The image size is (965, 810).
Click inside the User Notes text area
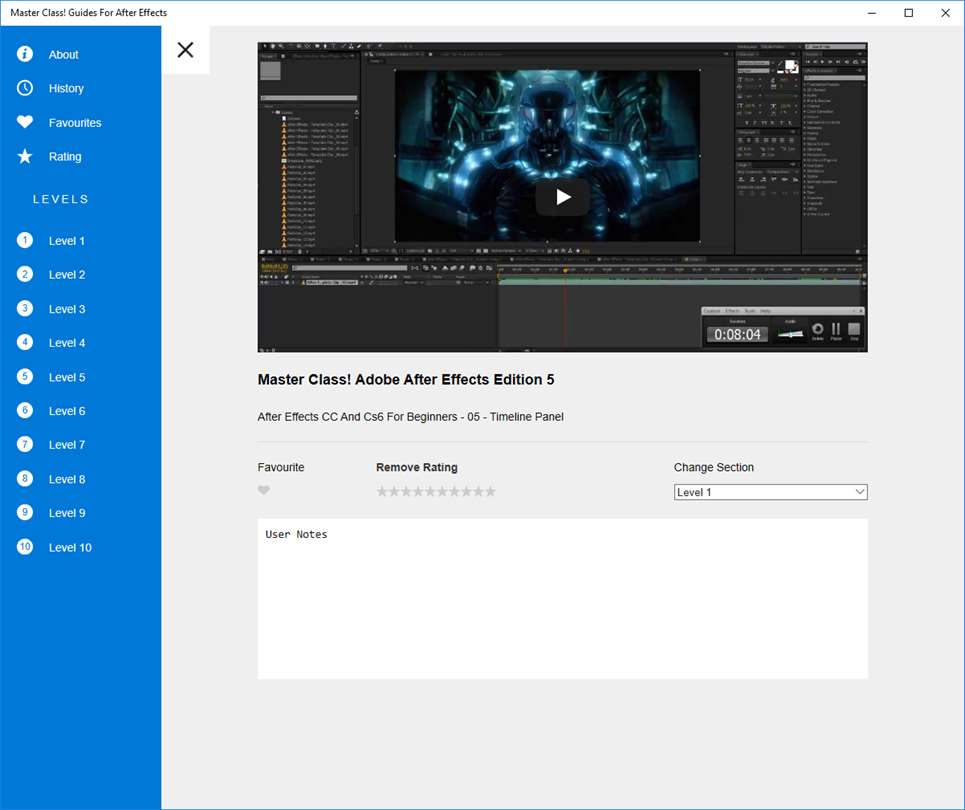point(562,600)
